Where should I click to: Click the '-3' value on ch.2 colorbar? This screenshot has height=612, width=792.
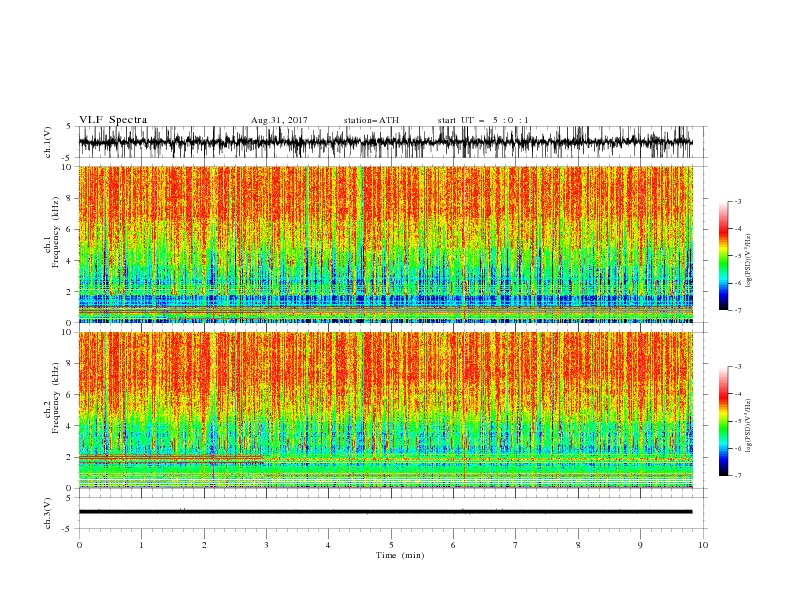click(x=737, y=367)
